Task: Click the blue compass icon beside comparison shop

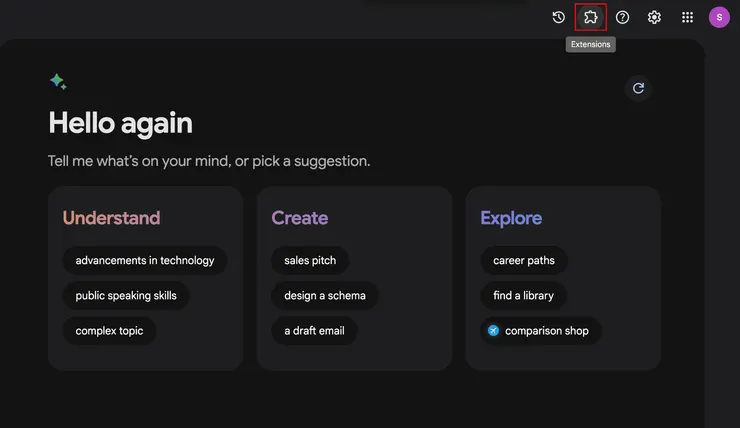Action: click(493, 331)
